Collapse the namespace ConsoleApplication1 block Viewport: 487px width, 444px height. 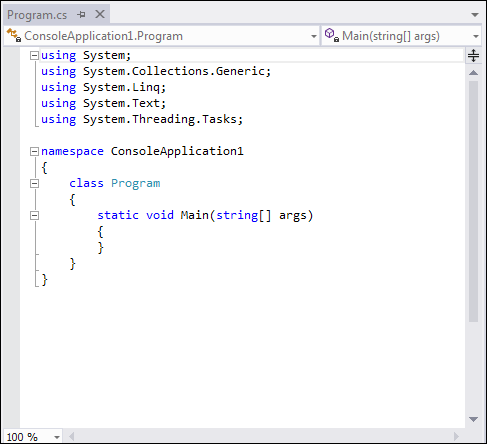coord(34,151)
